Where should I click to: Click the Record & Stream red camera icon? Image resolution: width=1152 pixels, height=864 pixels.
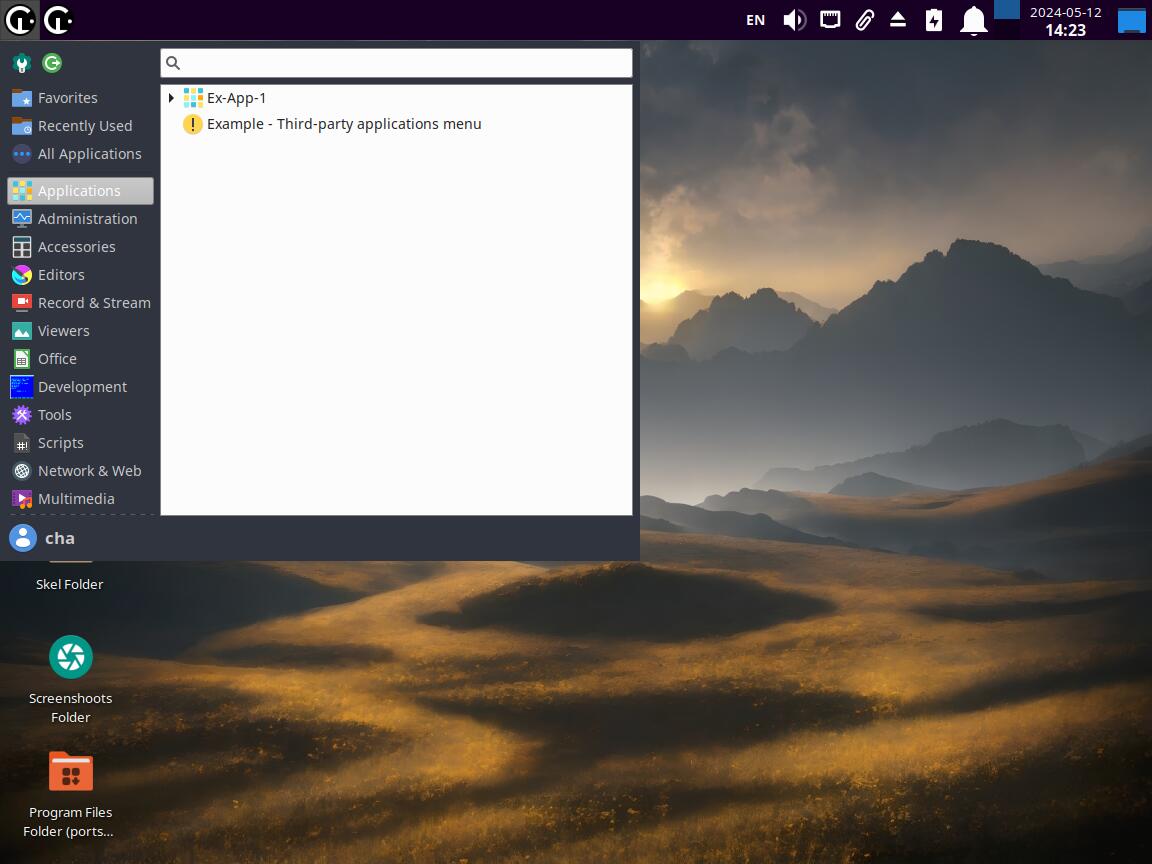[22, 303]
